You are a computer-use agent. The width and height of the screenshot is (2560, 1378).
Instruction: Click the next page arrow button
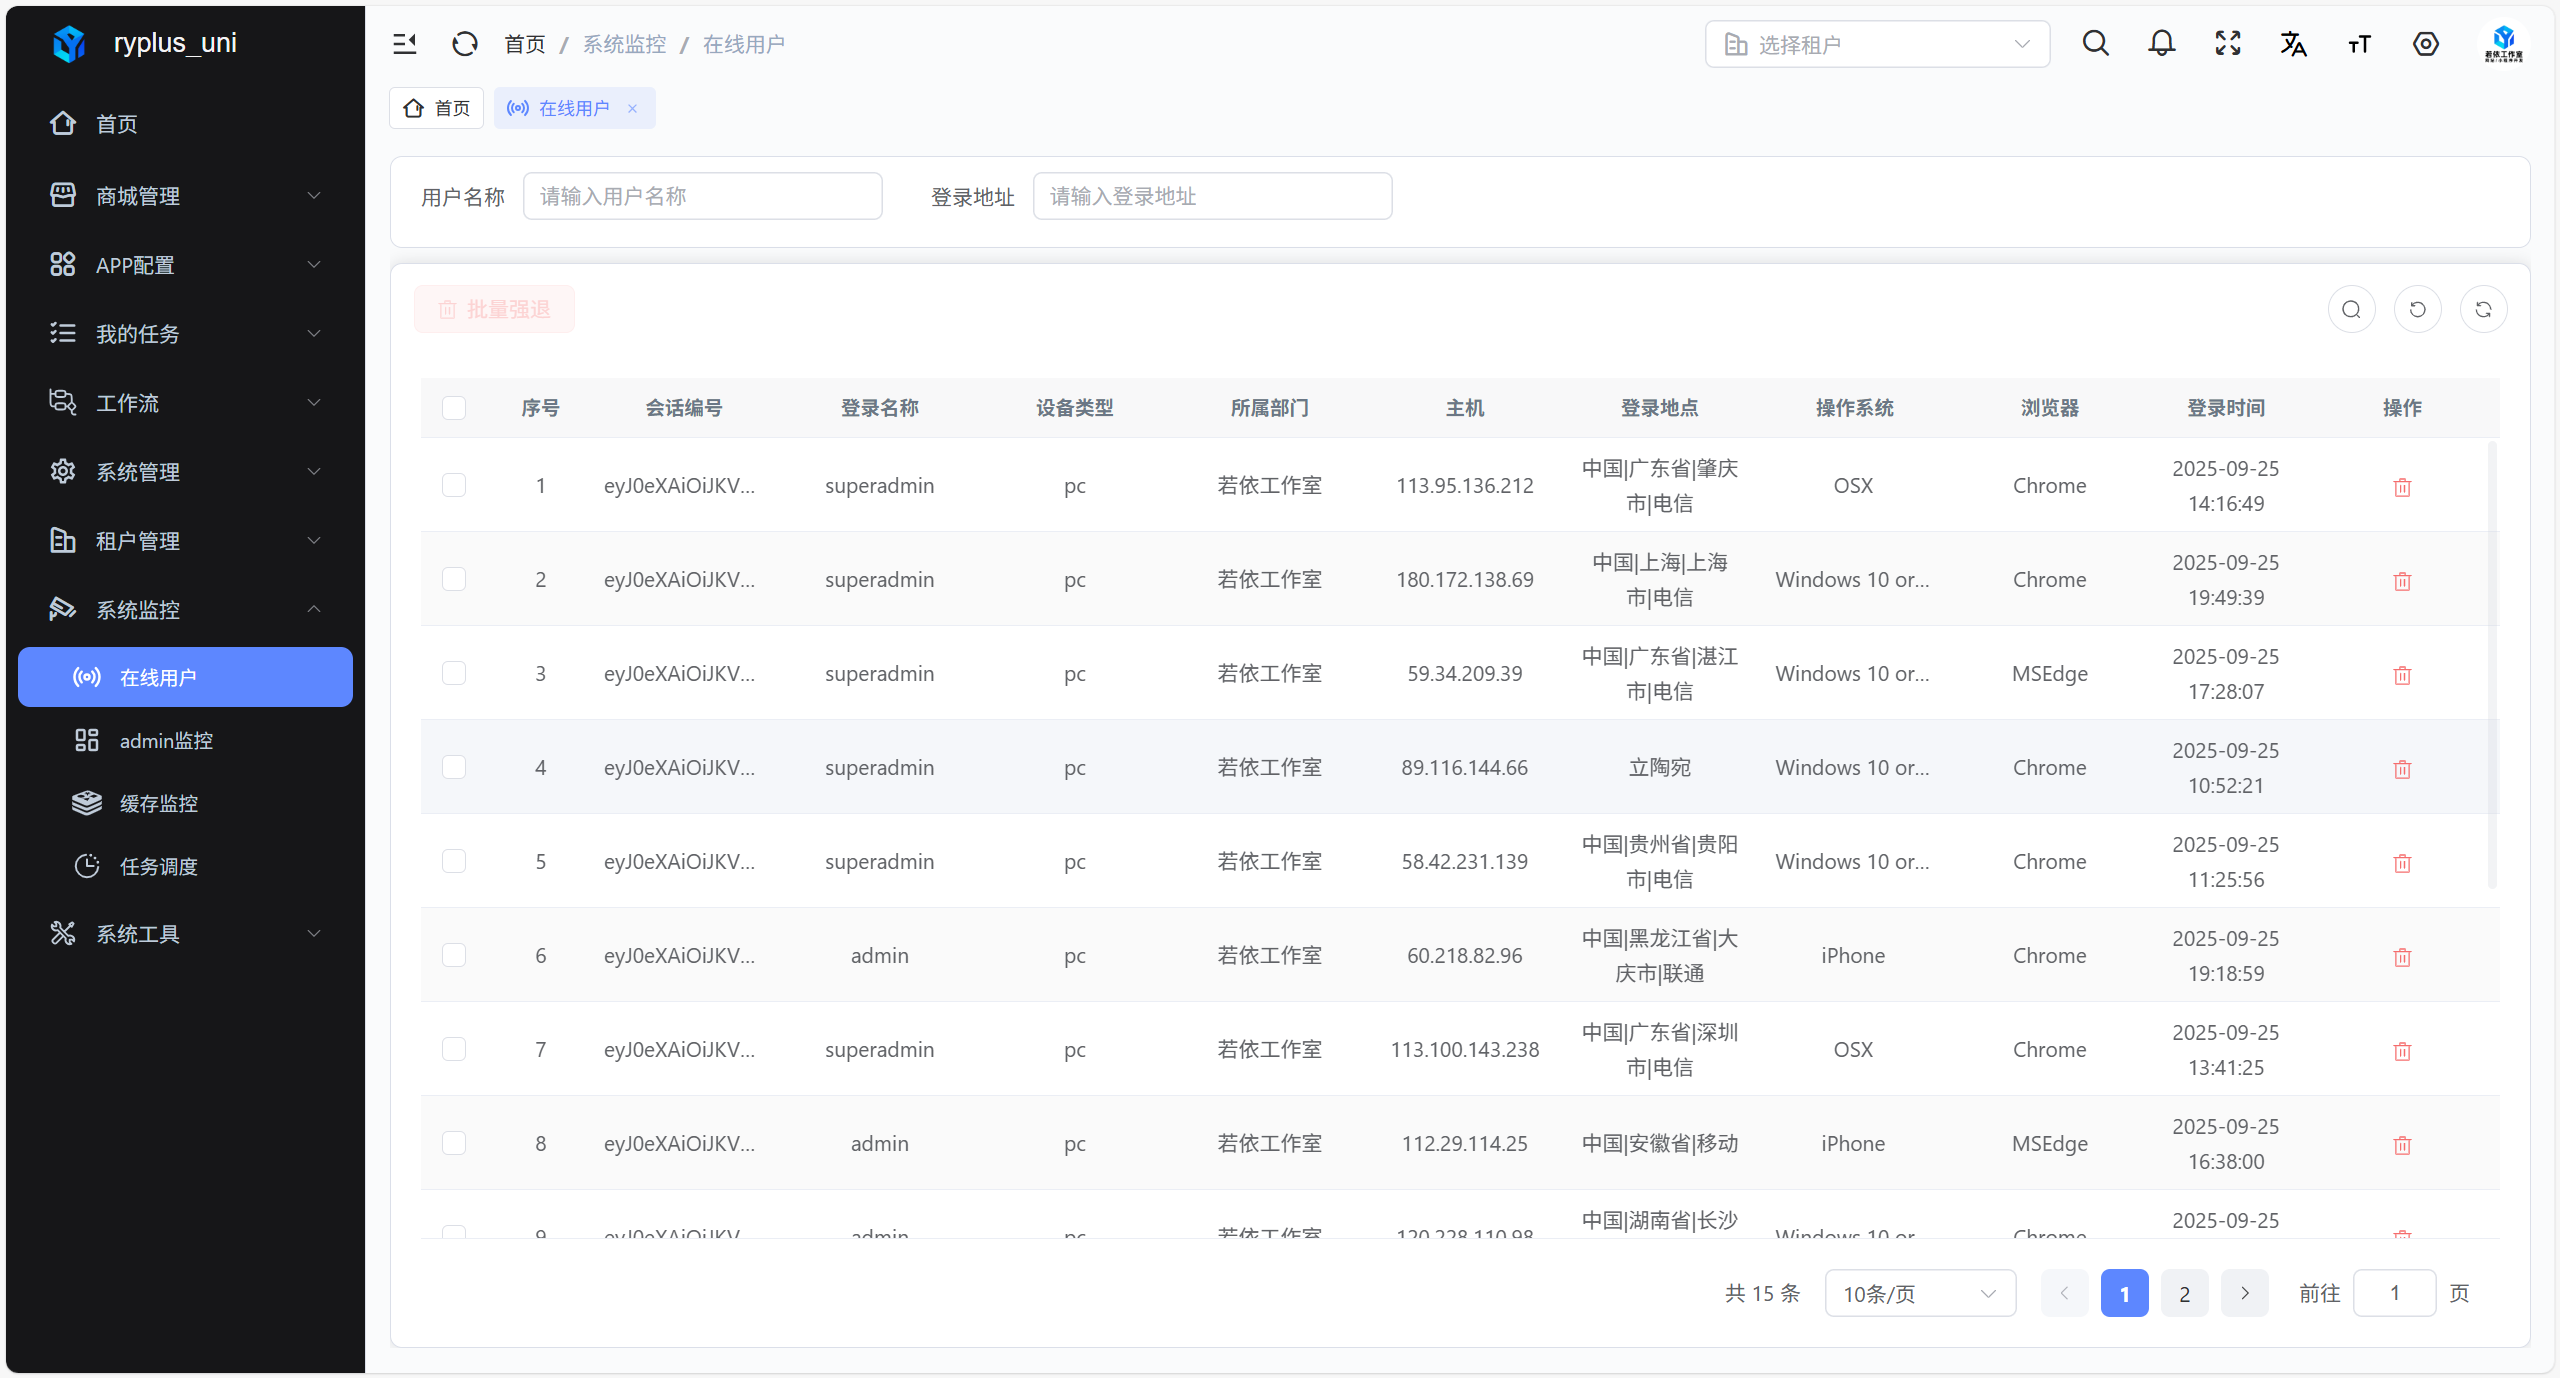tap(2244, 1294)
